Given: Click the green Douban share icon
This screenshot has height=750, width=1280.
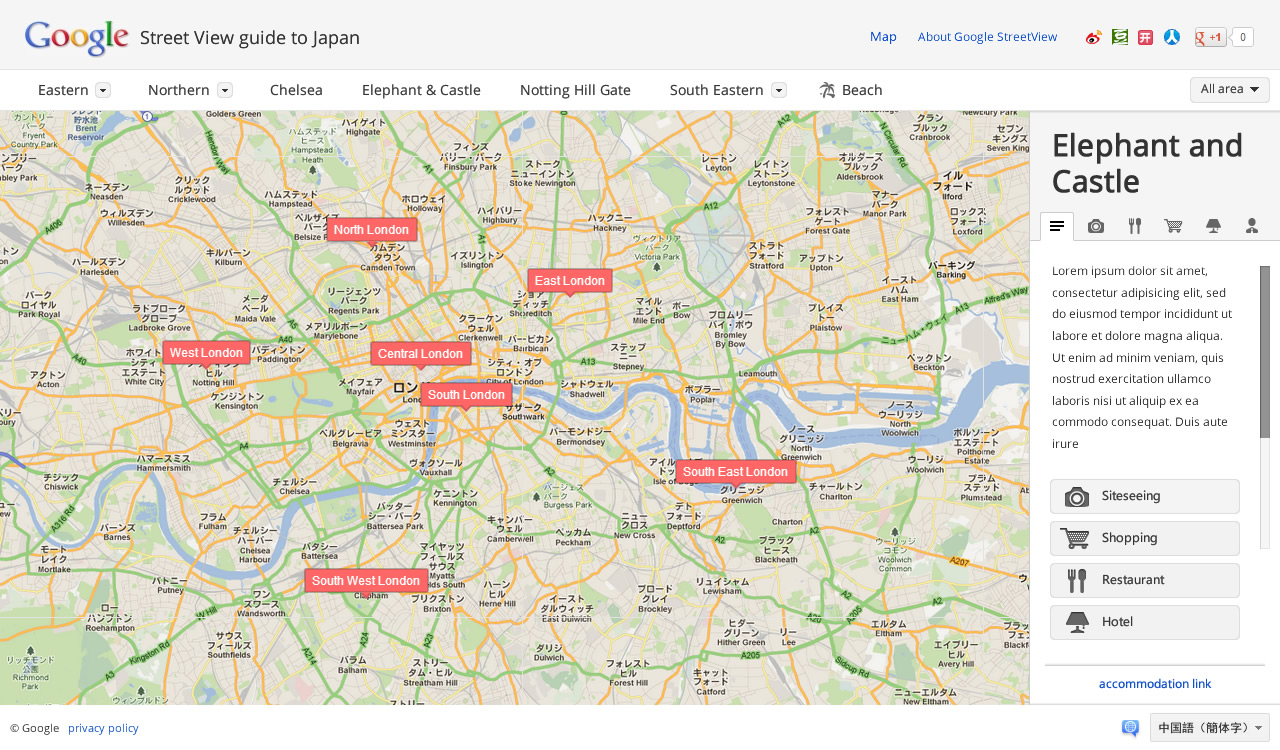Looking at the screenshot, I should [x=1120, y=37].
